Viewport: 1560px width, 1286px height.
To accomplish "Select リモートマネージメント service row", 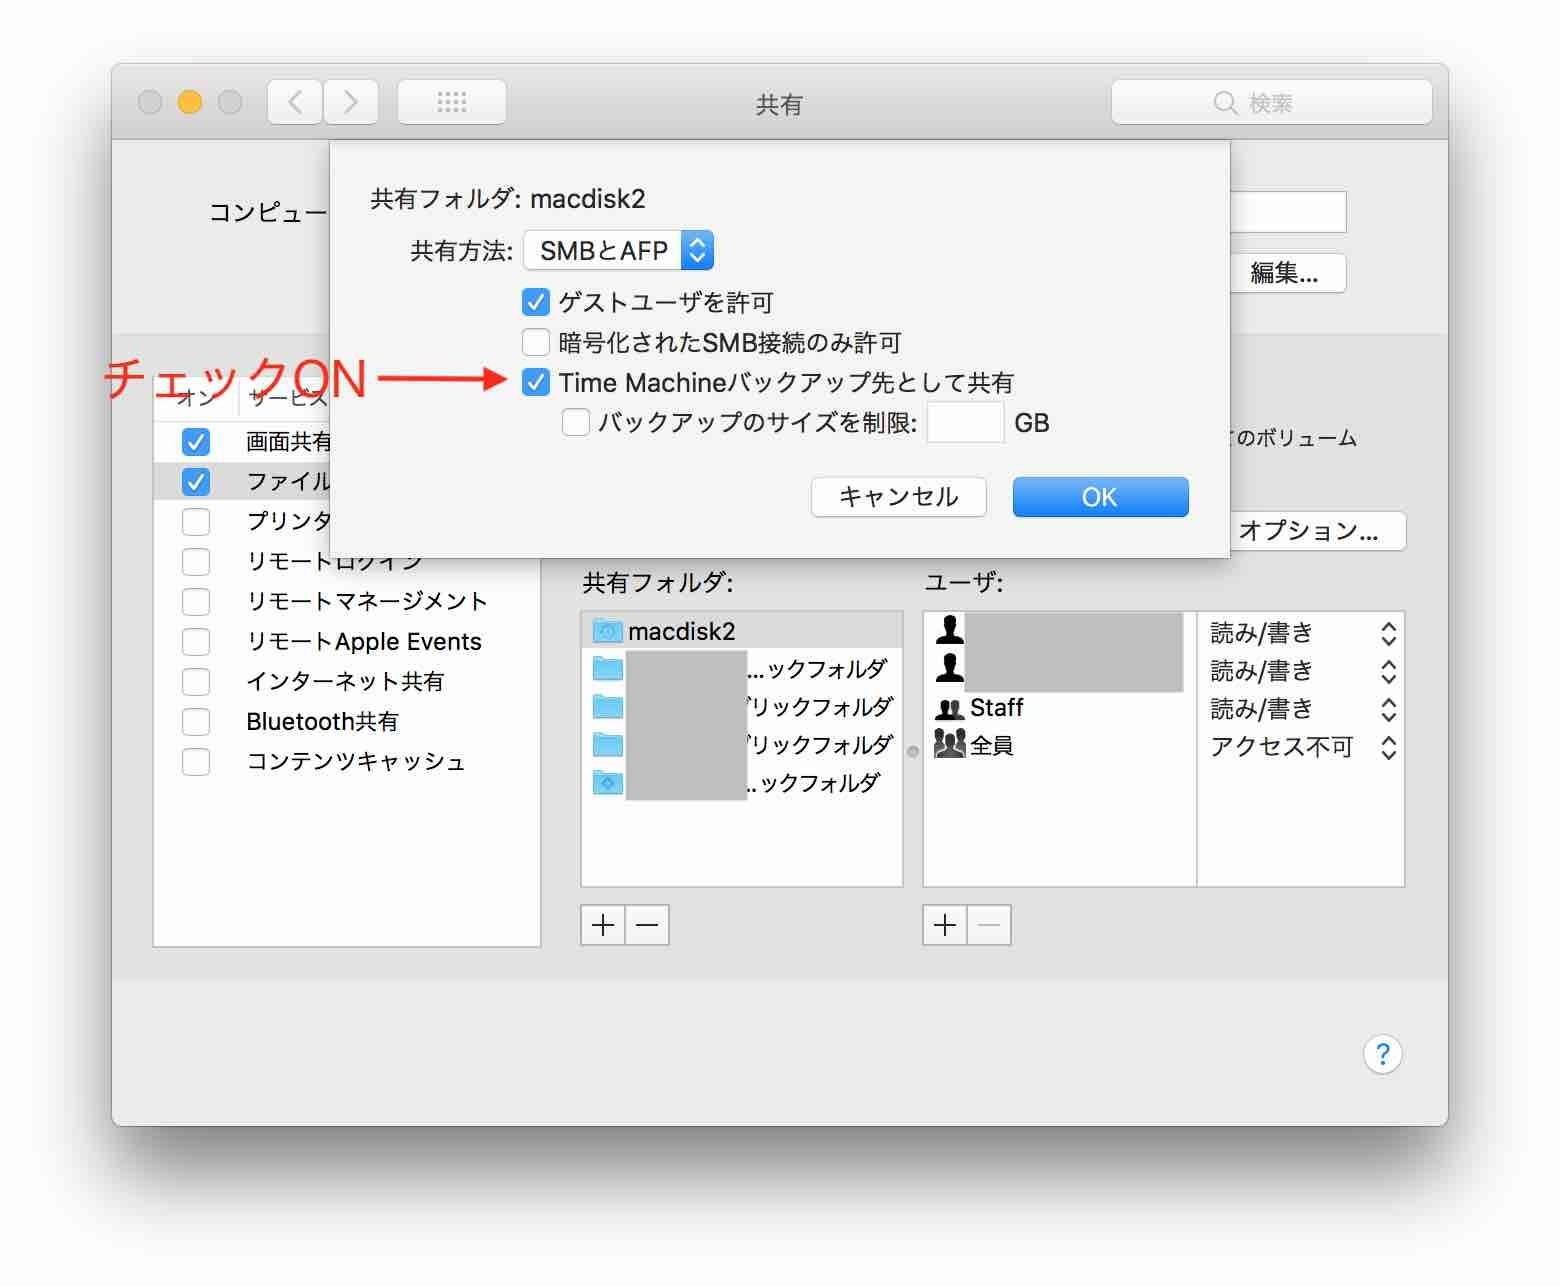I will (x=347, y=601).
